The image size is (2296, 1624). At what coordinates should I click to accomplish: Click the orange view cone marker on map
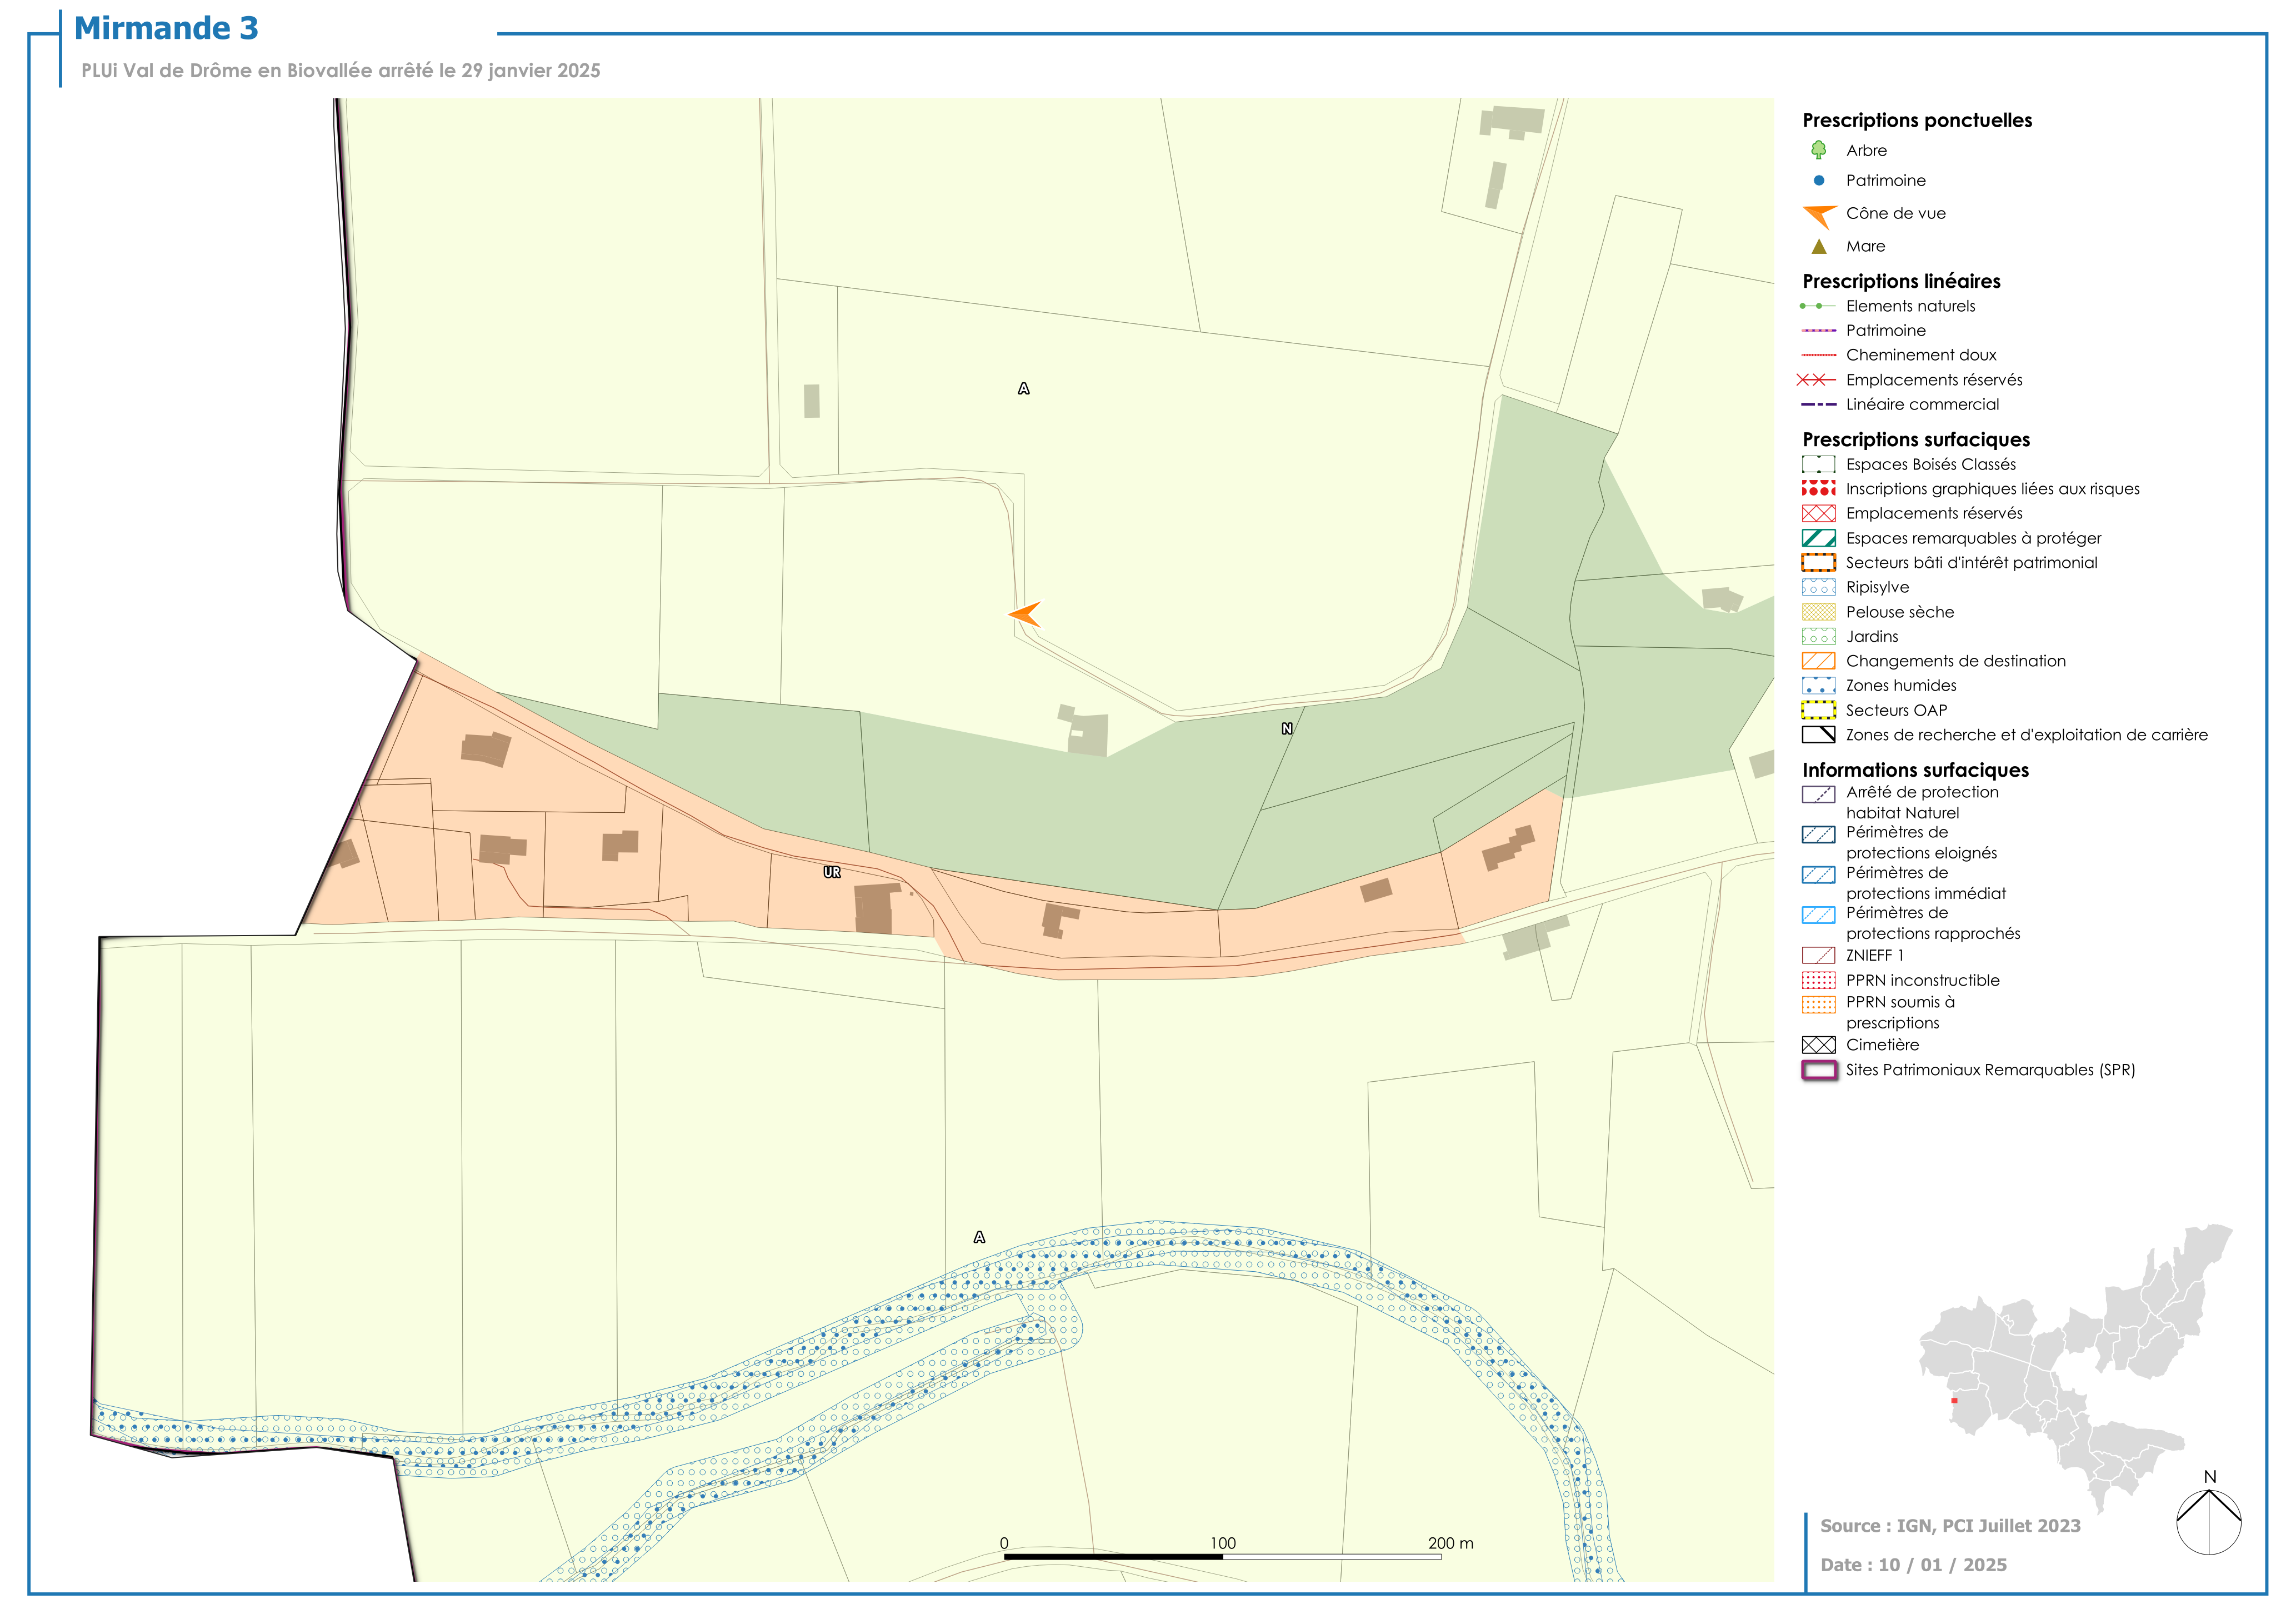(1025, 614)
